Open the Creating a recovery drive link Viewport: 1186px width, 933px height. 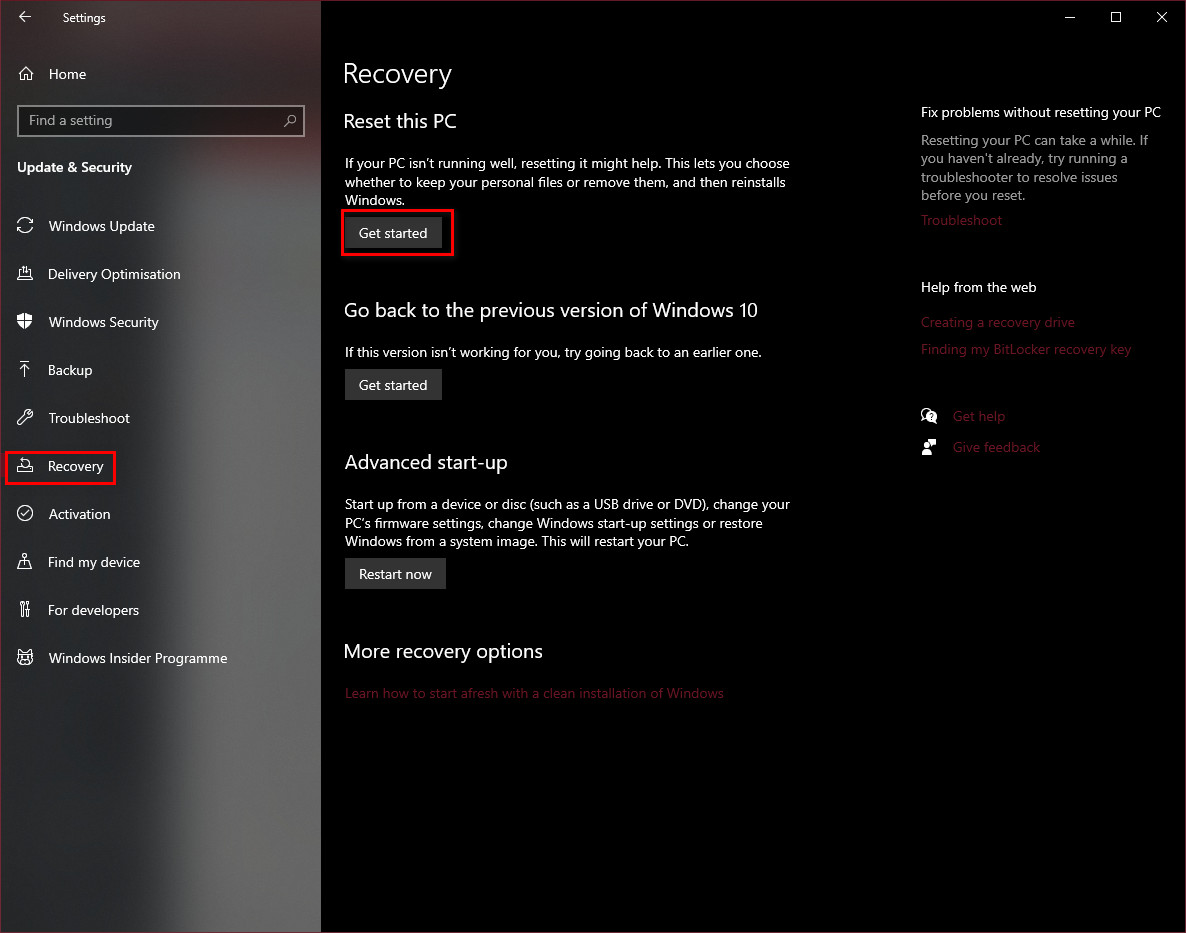click(997, 322)
